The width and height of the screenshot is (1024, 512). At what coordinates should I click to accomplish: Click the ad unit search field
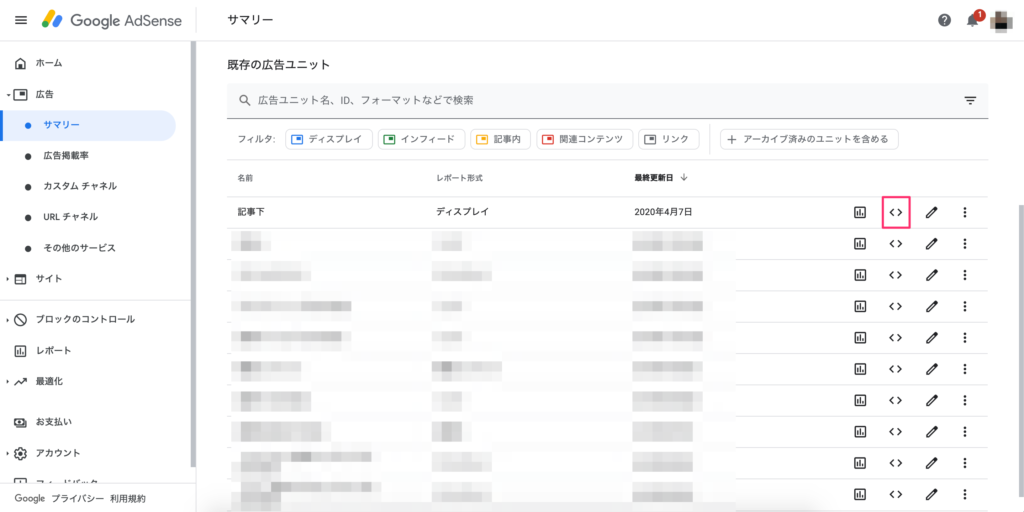[x=600, y=100]
